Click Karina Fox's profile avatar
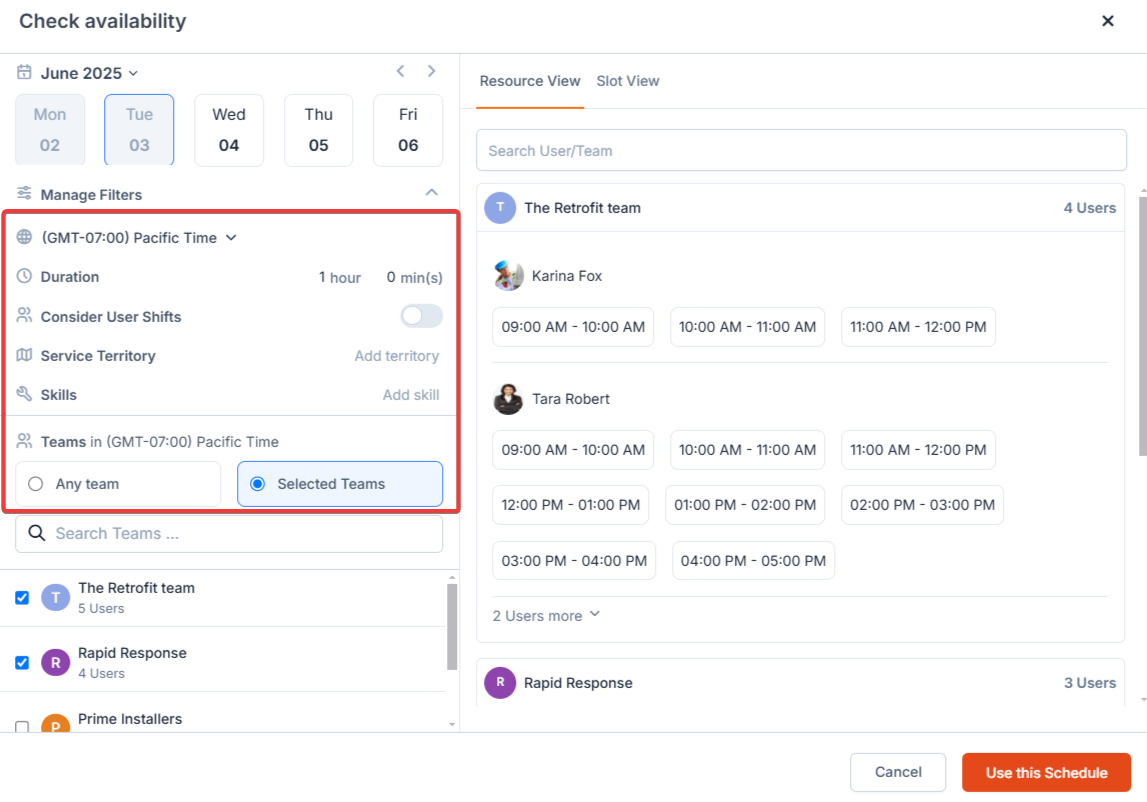Image resolution: width=1147 pixels, height=802 pixels. click(508, 276)
